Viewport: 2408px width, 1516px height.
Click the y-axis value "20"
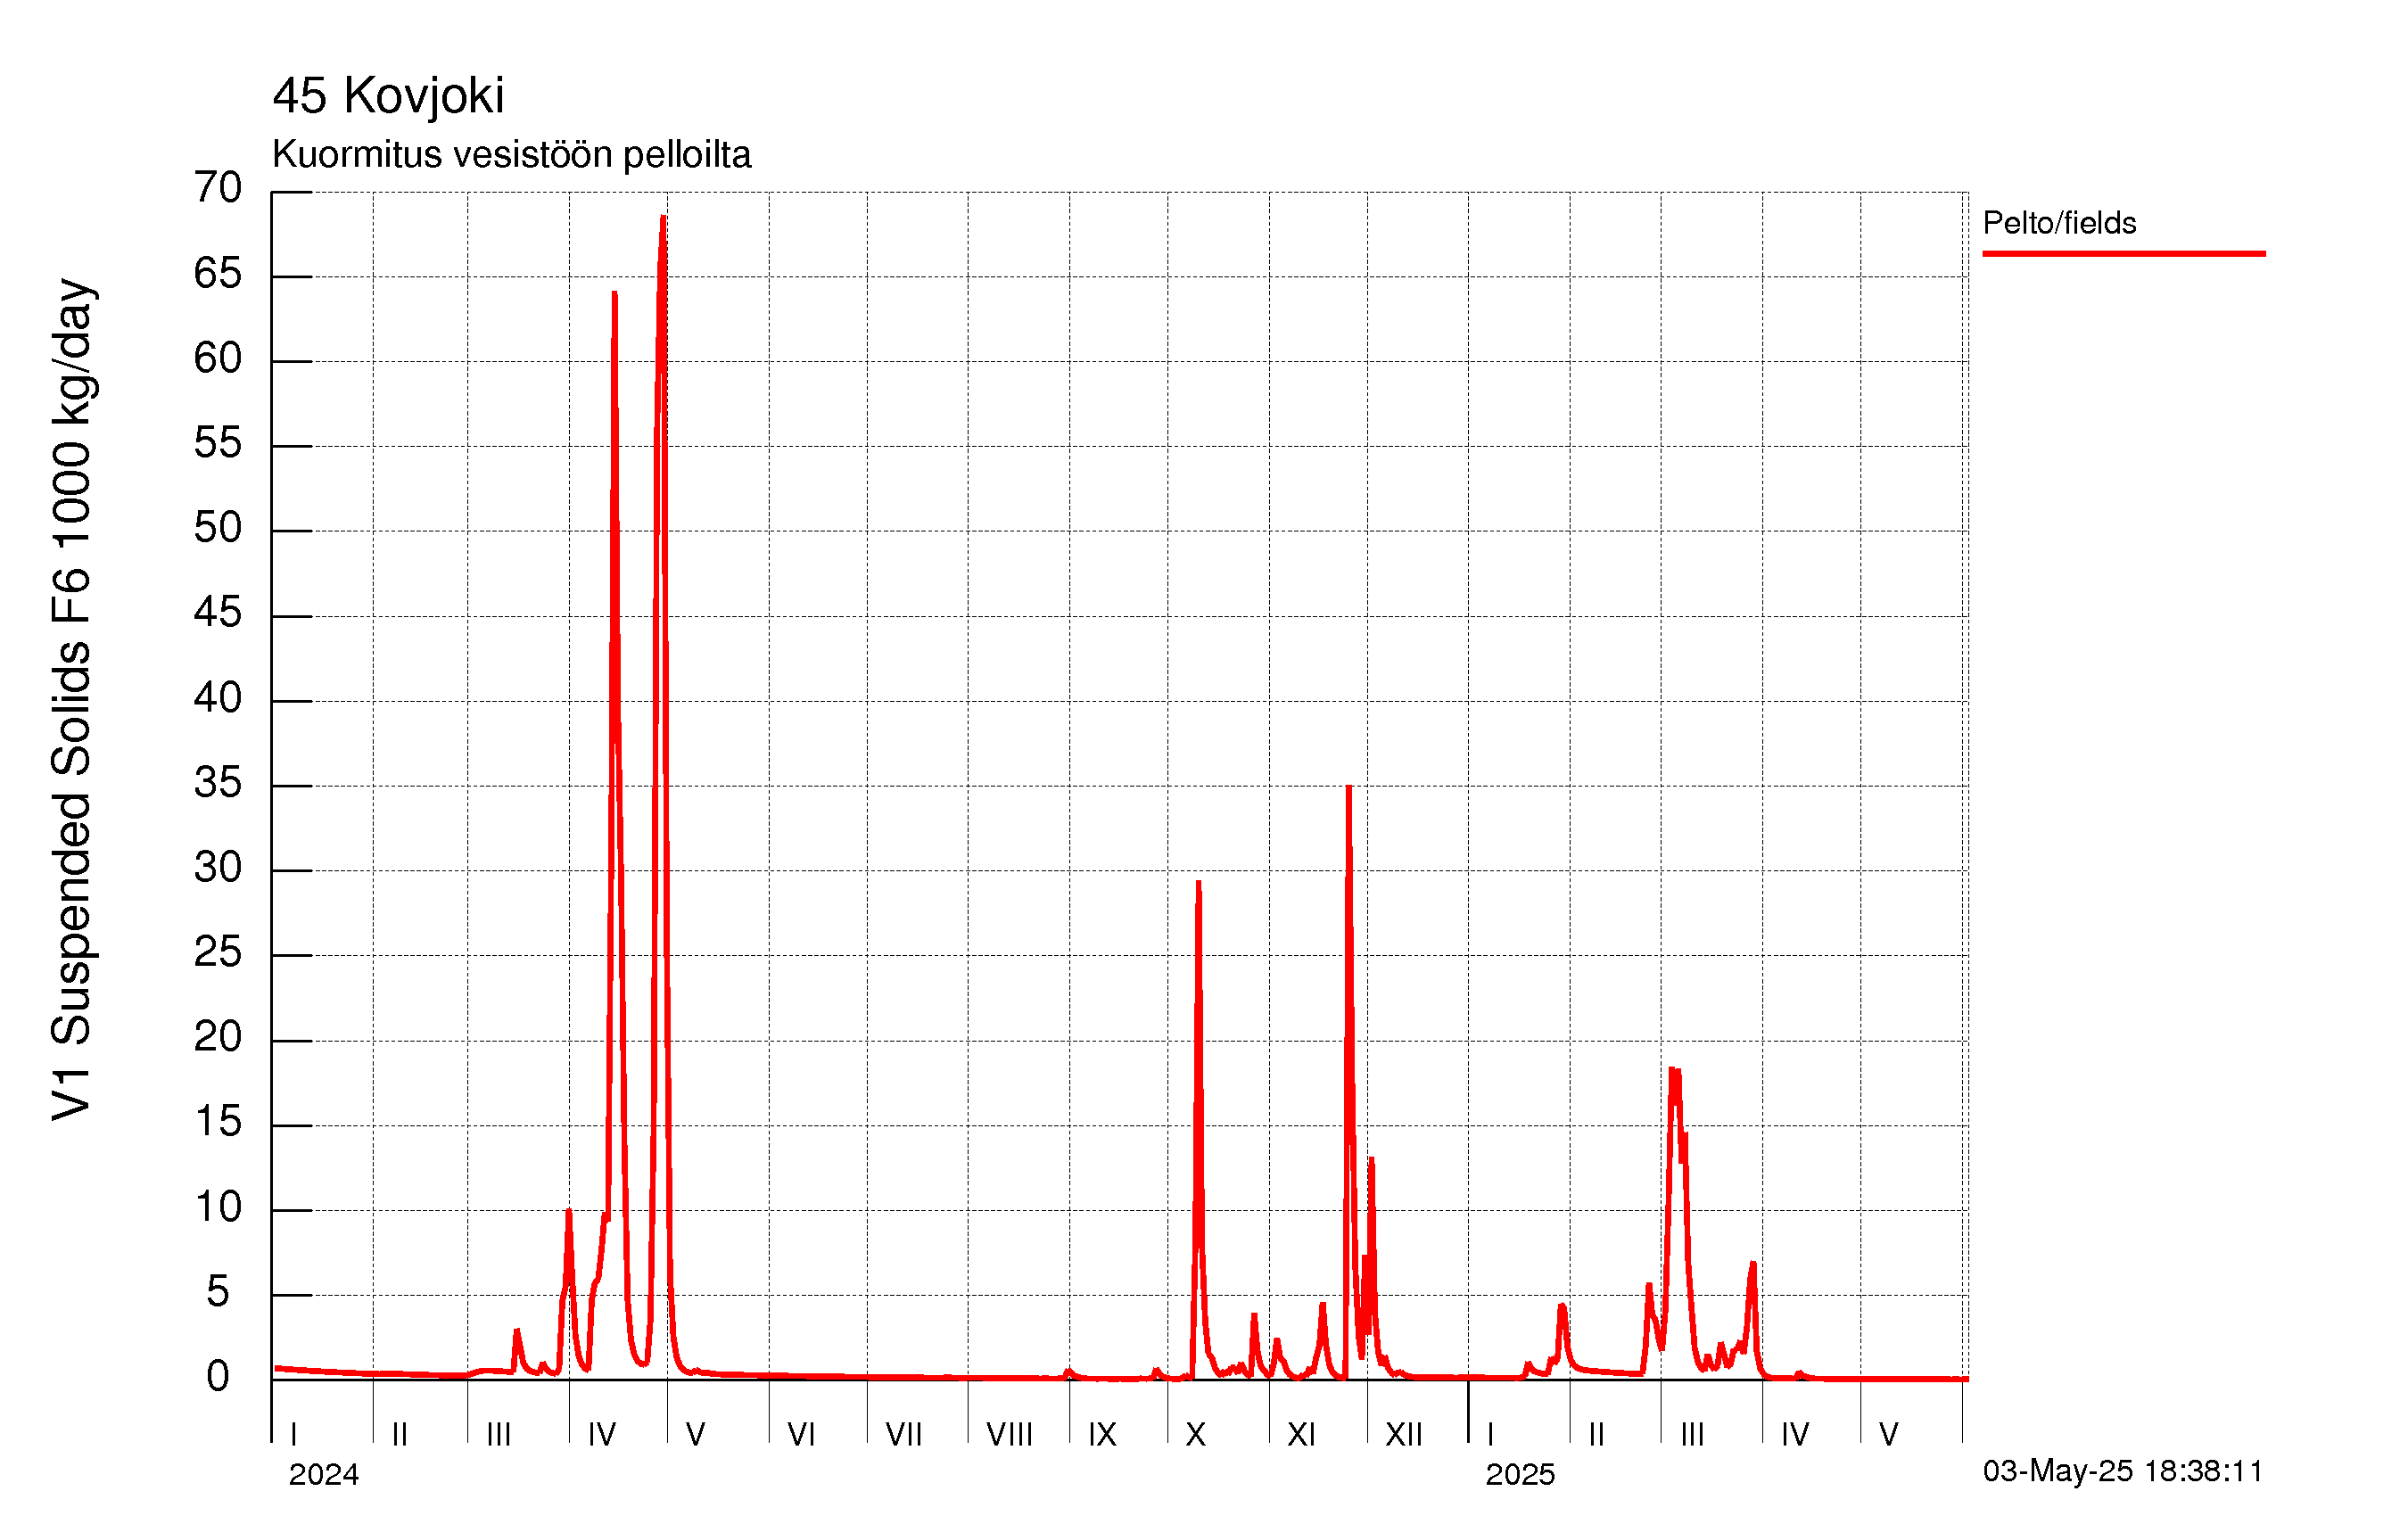pyautogui.click(x=218, y=1037)
